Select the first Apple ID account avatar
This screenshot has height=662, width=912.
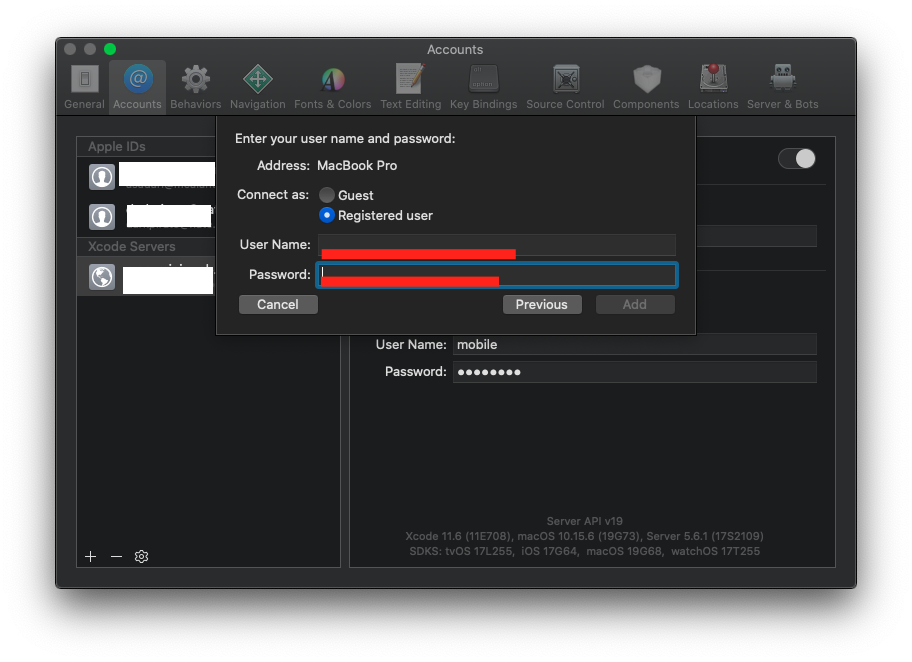(102, 177)
